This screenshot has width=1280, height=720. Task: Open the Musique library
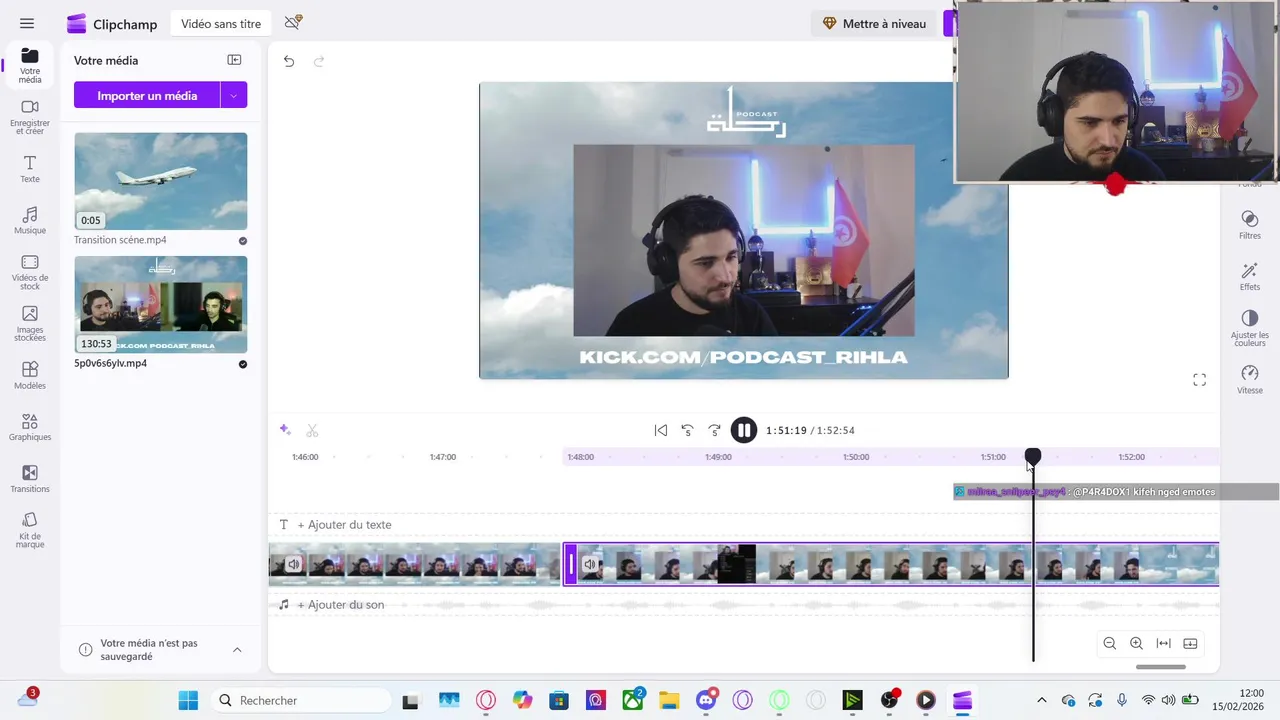(30, 220)
